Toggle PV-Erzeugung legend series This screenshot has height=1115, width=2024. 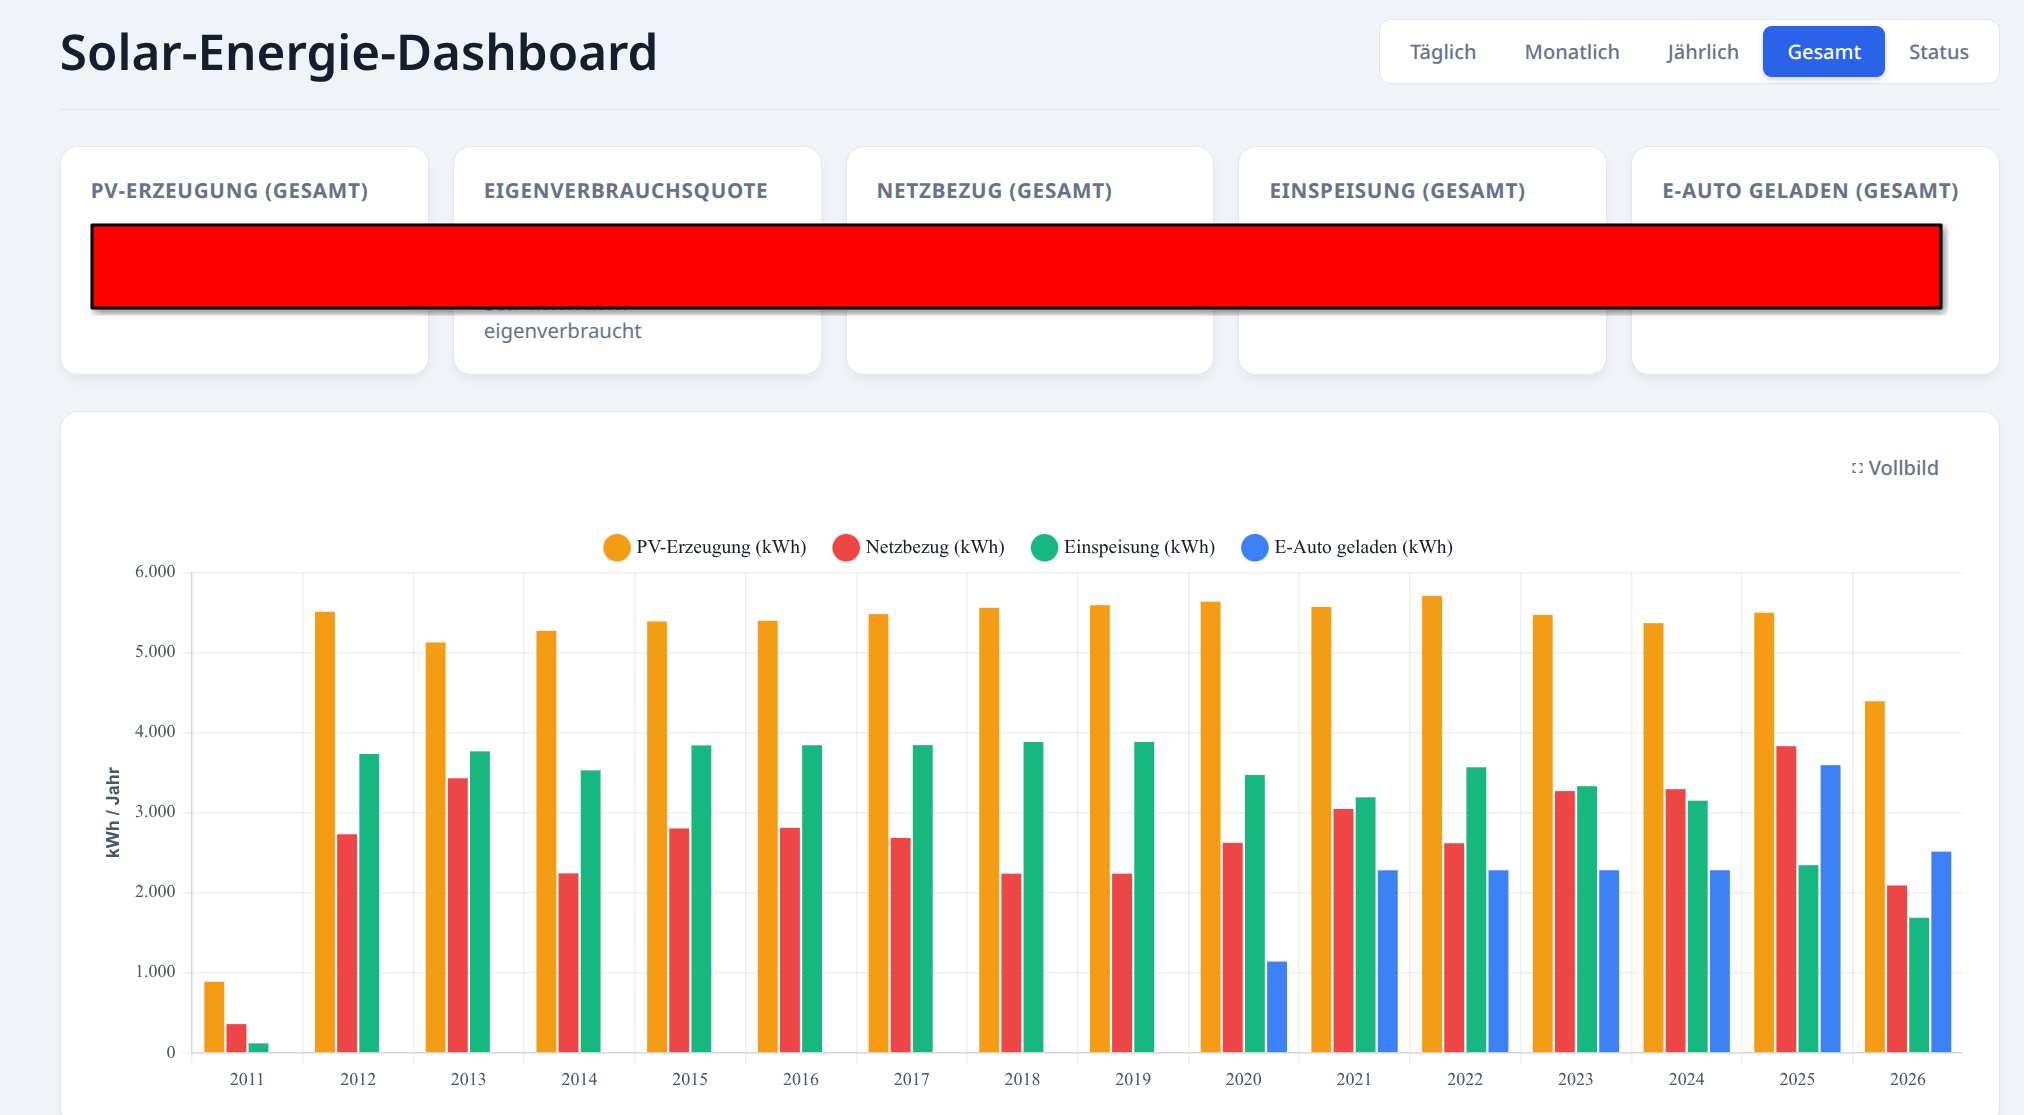pos(705,547)
